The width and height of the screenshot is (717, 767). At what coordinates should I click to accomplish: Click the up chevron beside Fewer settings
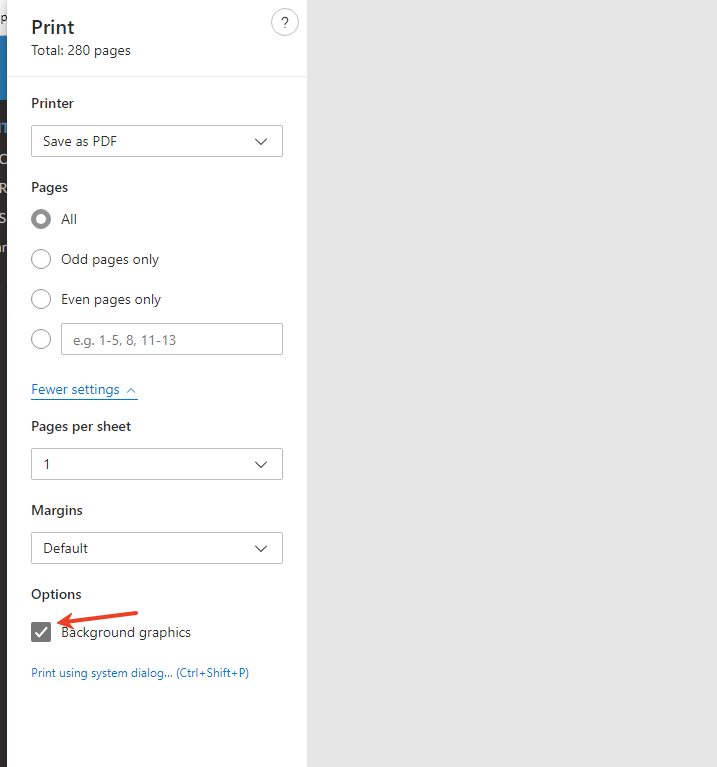131,390
